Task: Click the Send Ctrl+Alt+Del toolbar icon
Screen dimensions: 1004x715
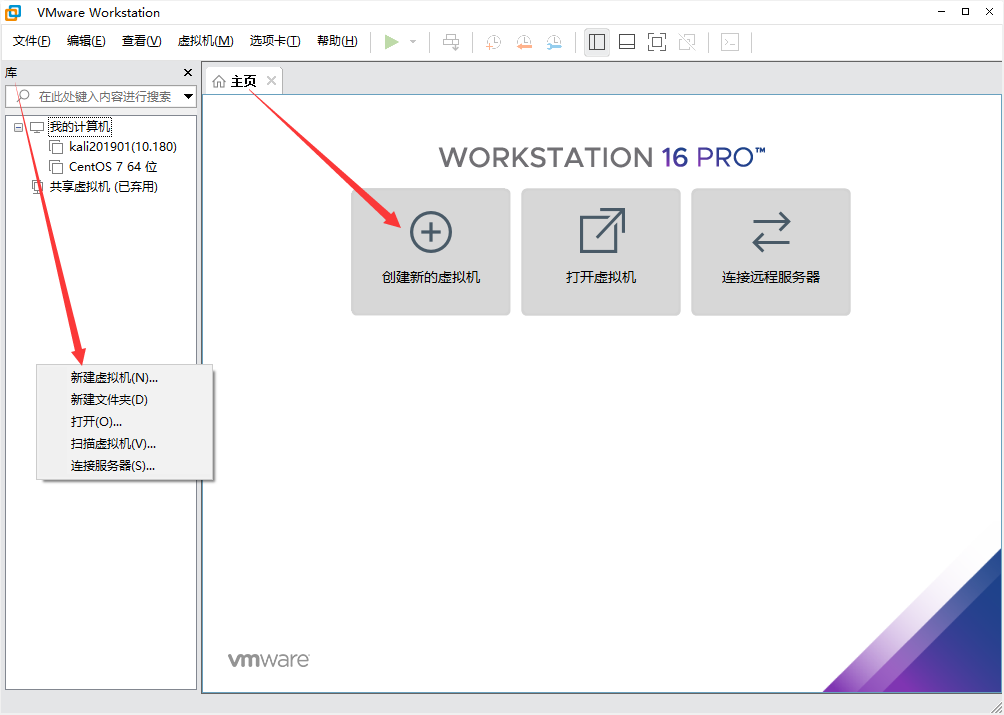Action: pos(451,42)
